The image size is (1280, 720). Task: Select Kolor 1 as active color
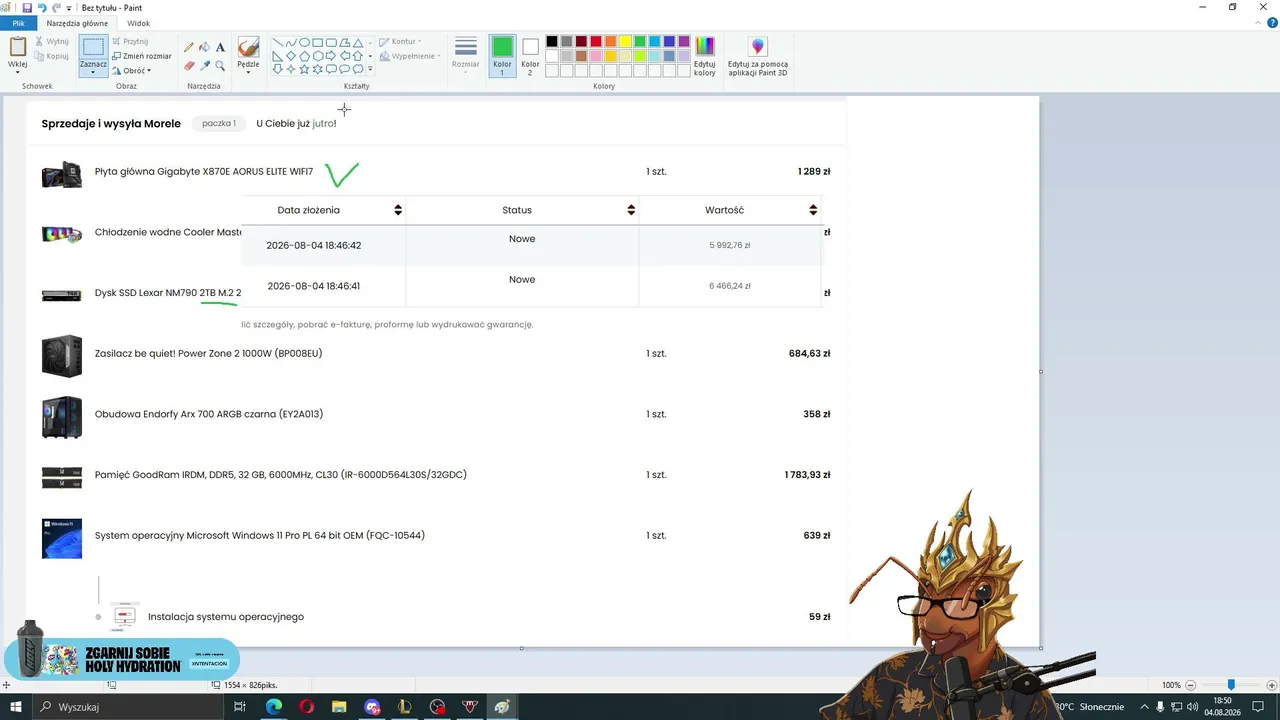click(502, 56)
